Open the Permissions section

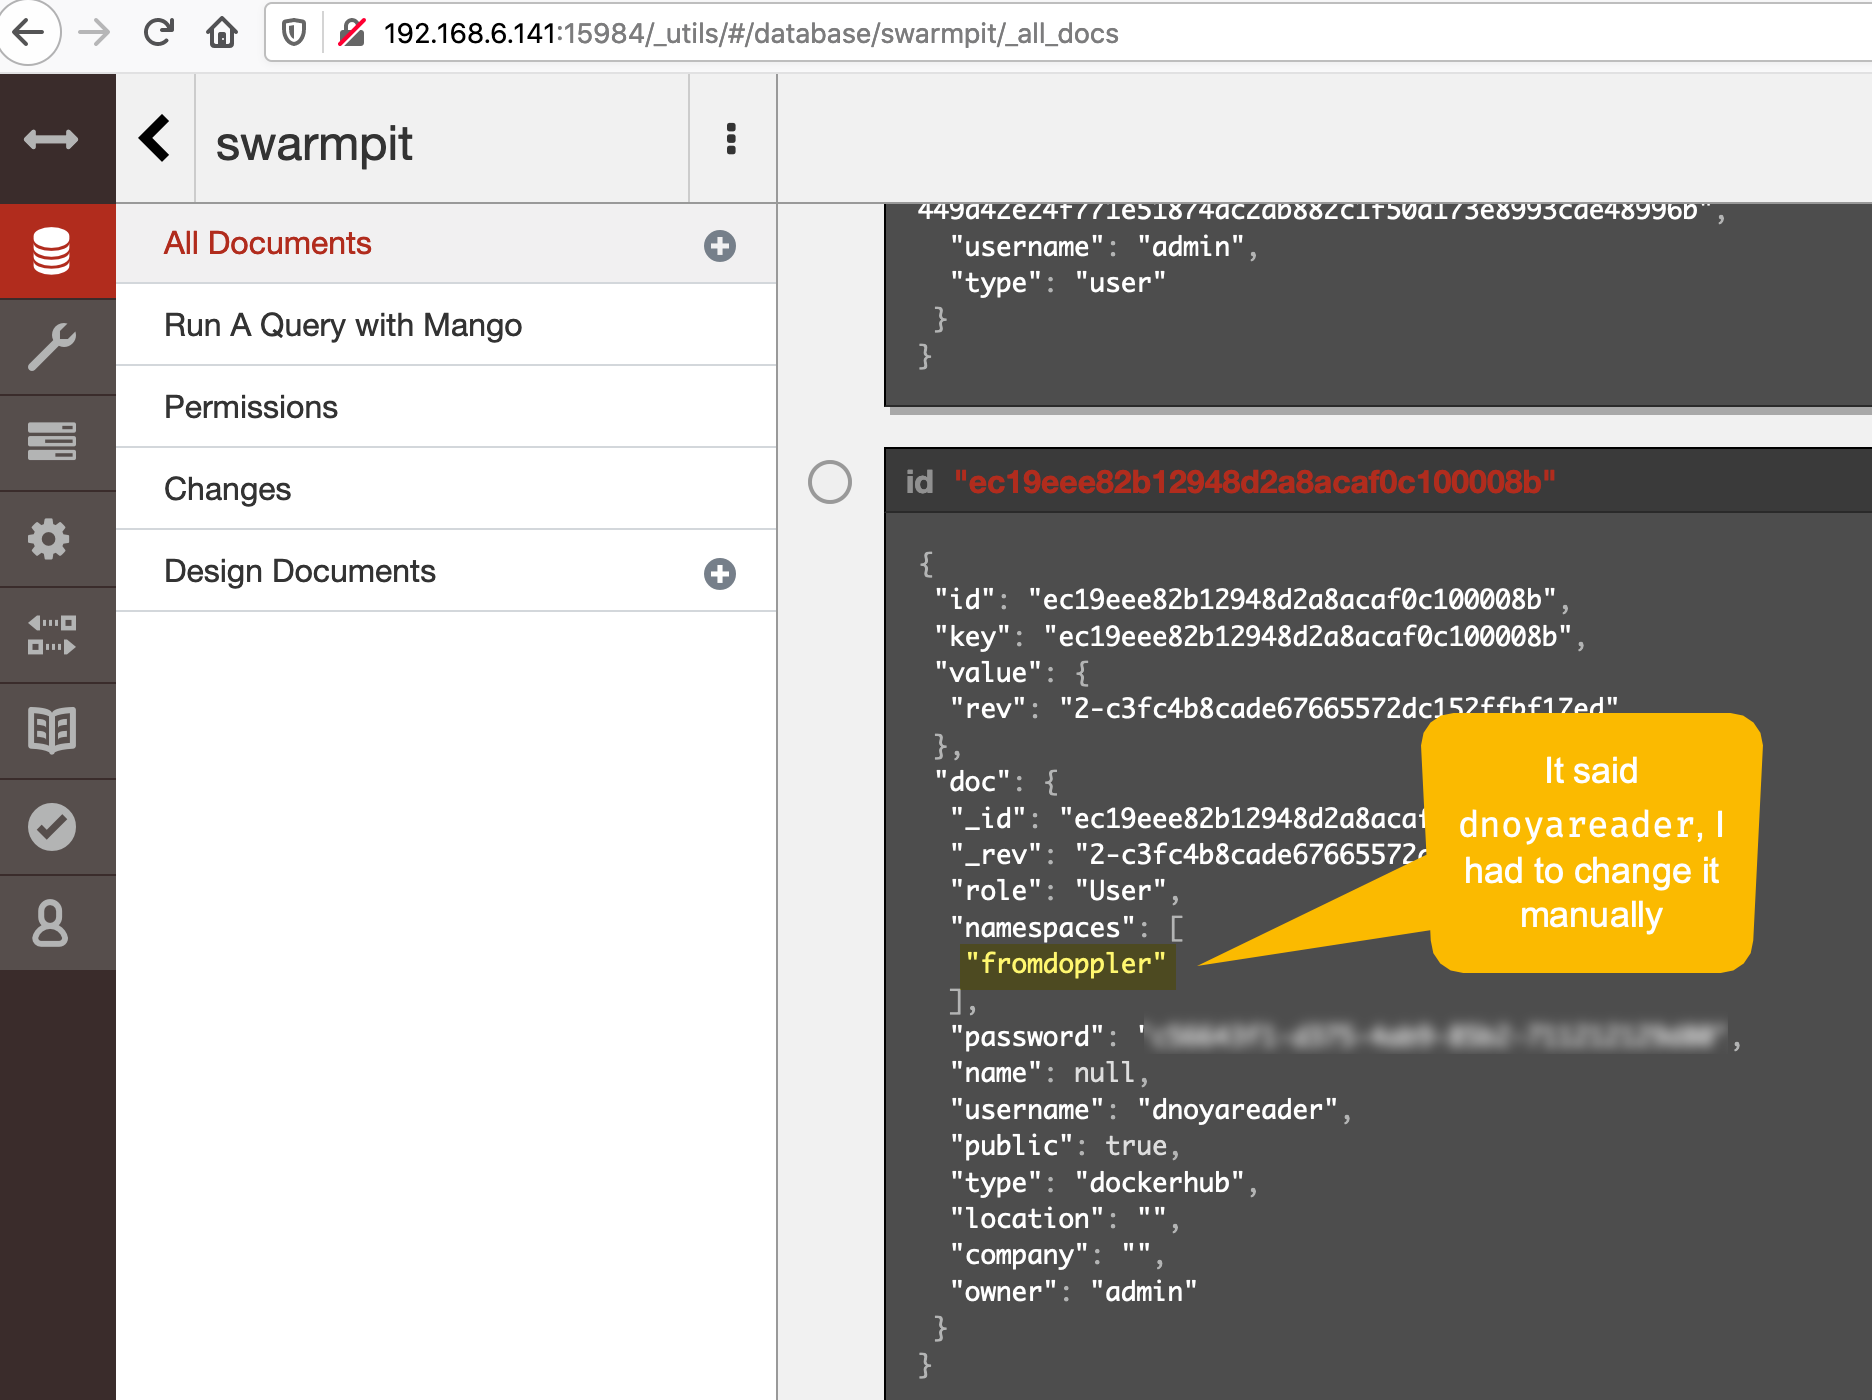(x=251, y=407)
